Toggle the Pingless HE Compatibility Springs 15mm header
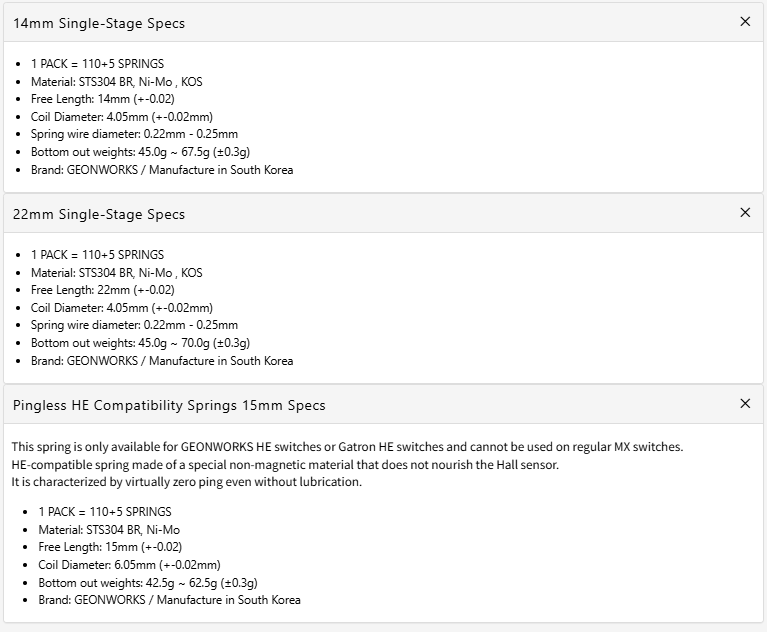The width and height of the screenshot is (767, 632). [x=169, y=405]
